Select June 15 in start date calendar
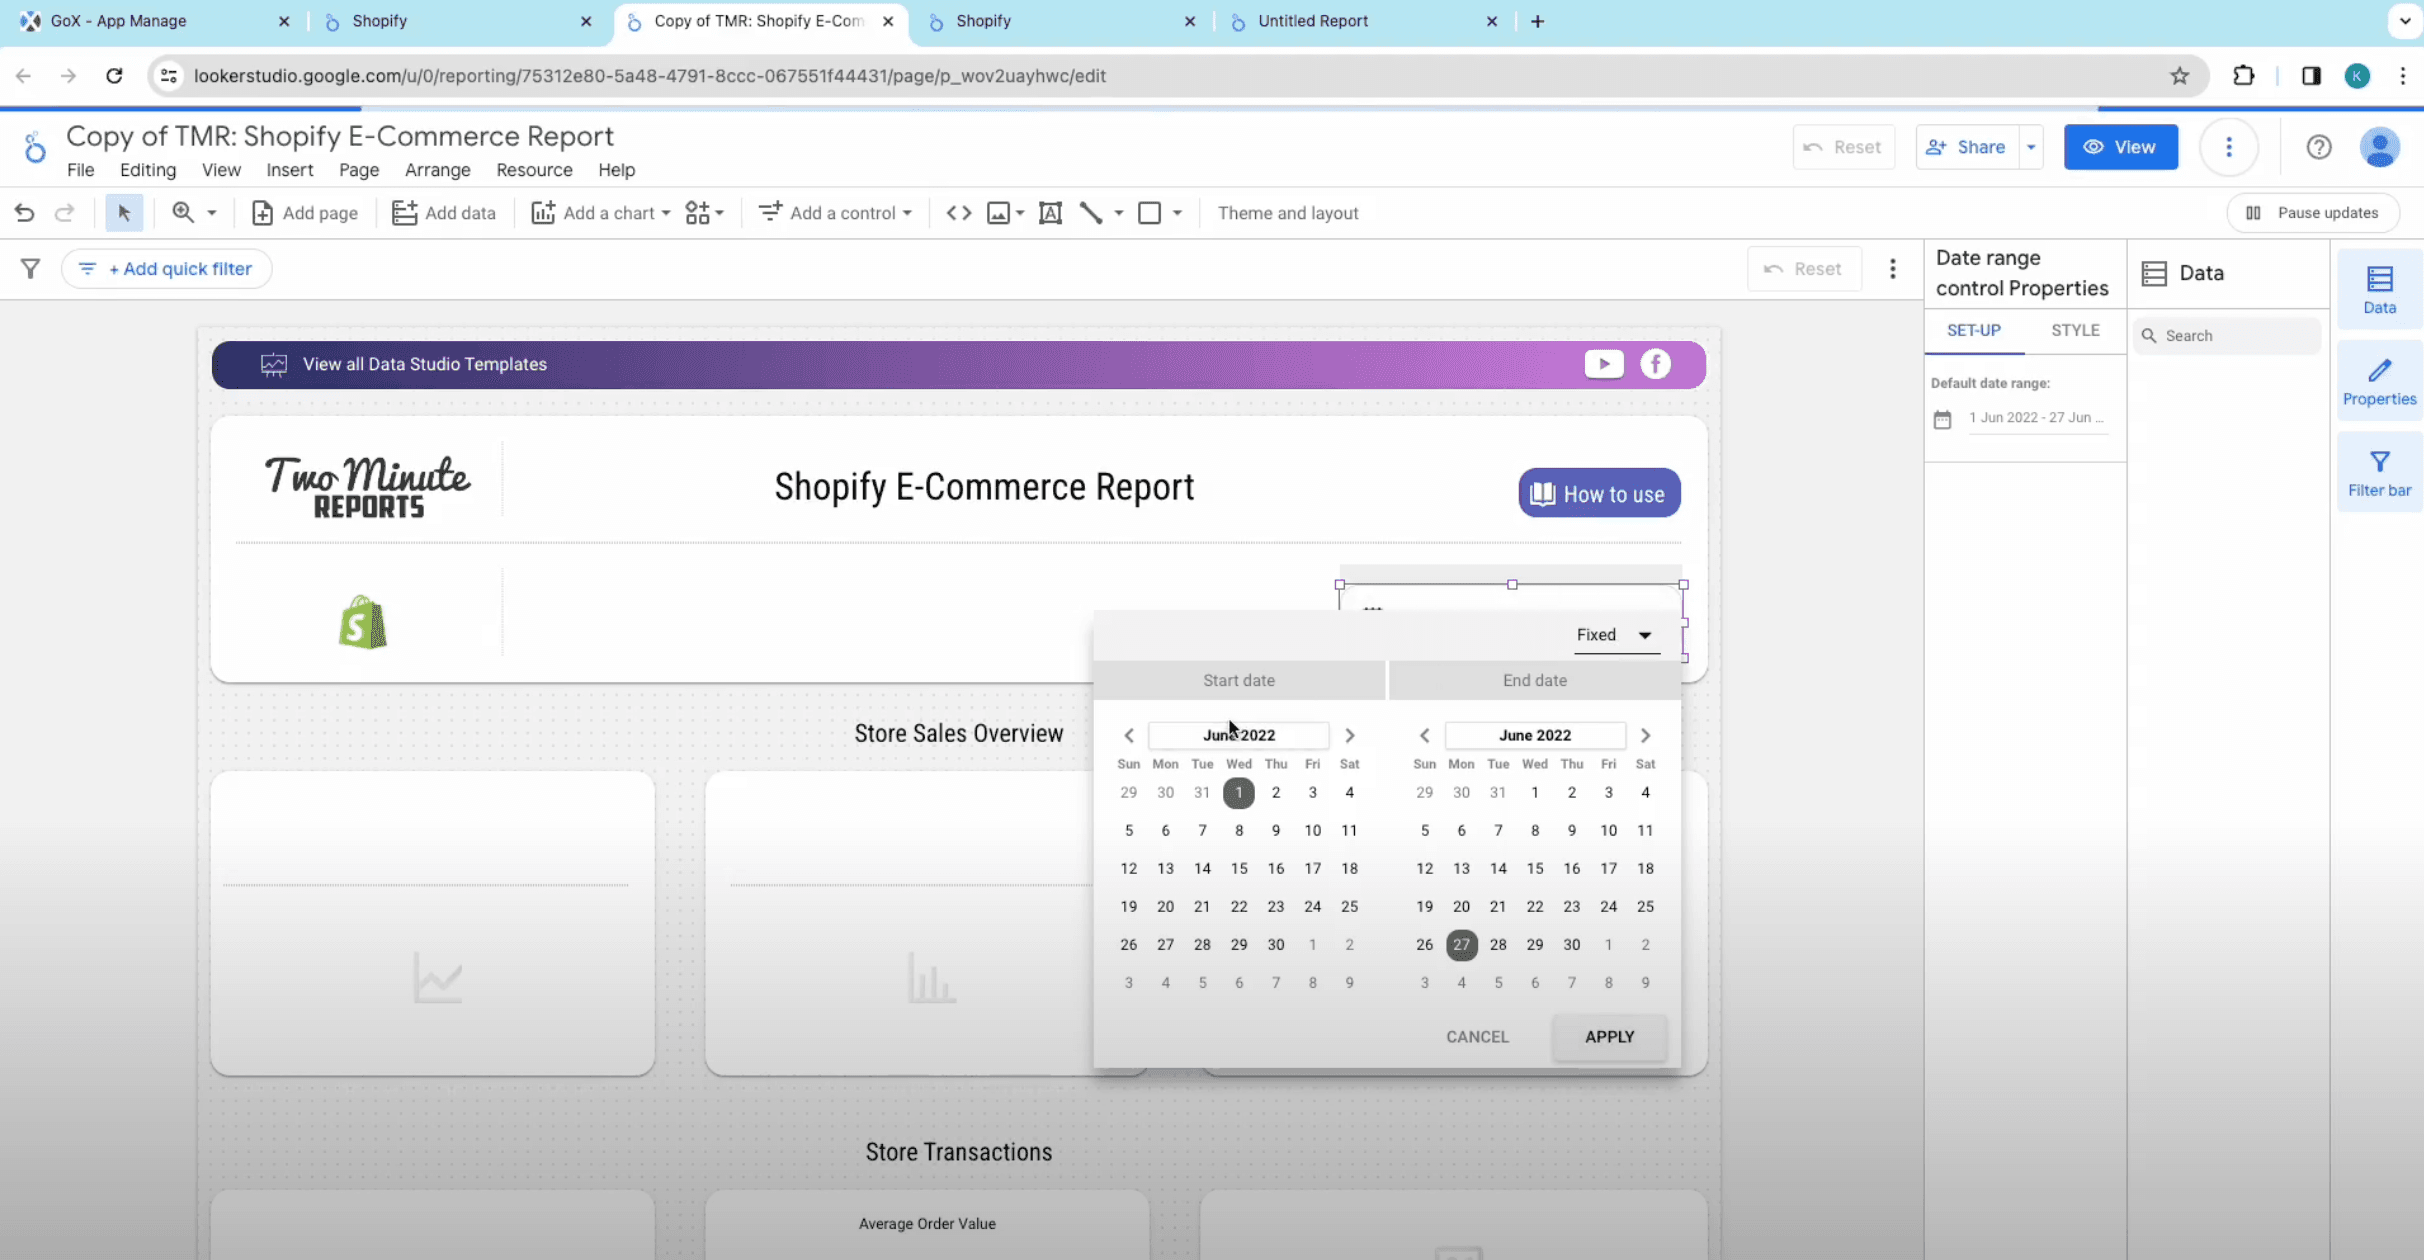This screenshot has height=1260, width=2424. 1238,868
